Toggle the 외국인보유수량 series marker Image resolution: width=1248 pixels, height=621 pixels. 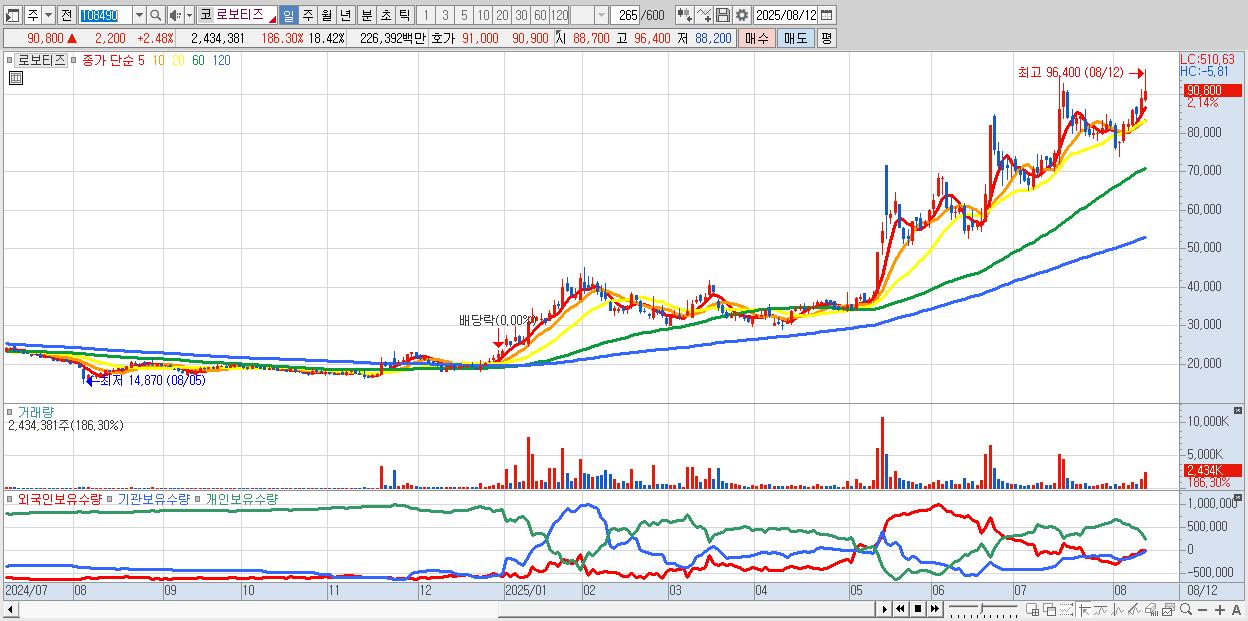click(x=10, y=499)
